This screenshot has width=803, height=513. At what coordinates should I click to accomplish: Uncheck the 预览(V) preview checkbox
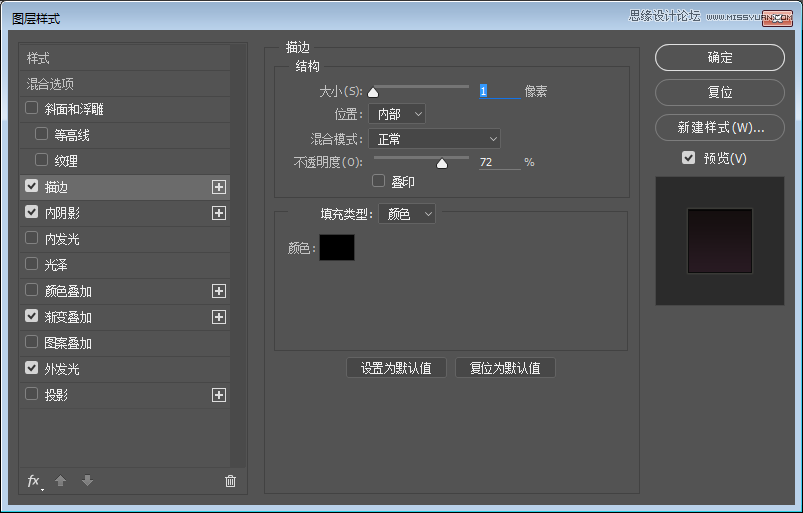[688, 158]
